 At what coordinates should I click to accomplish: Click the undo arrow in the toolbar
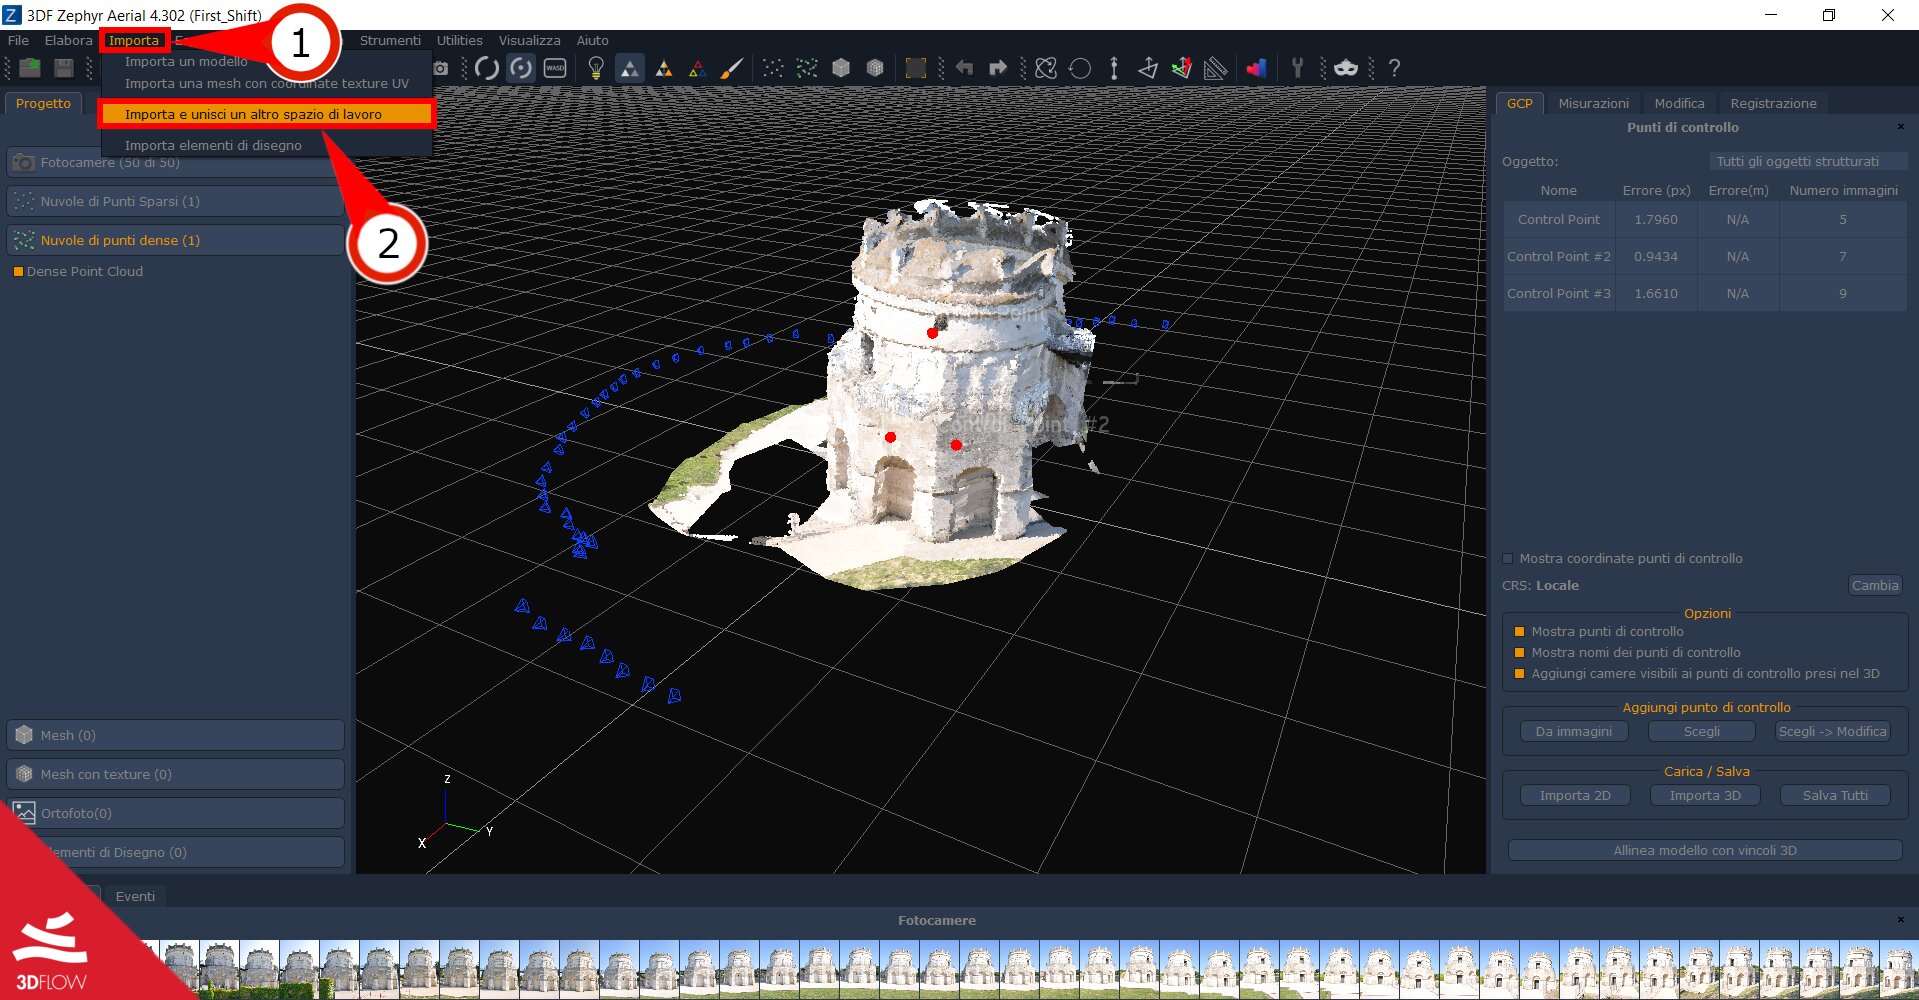pyautogui.click(x=963, y=68)
